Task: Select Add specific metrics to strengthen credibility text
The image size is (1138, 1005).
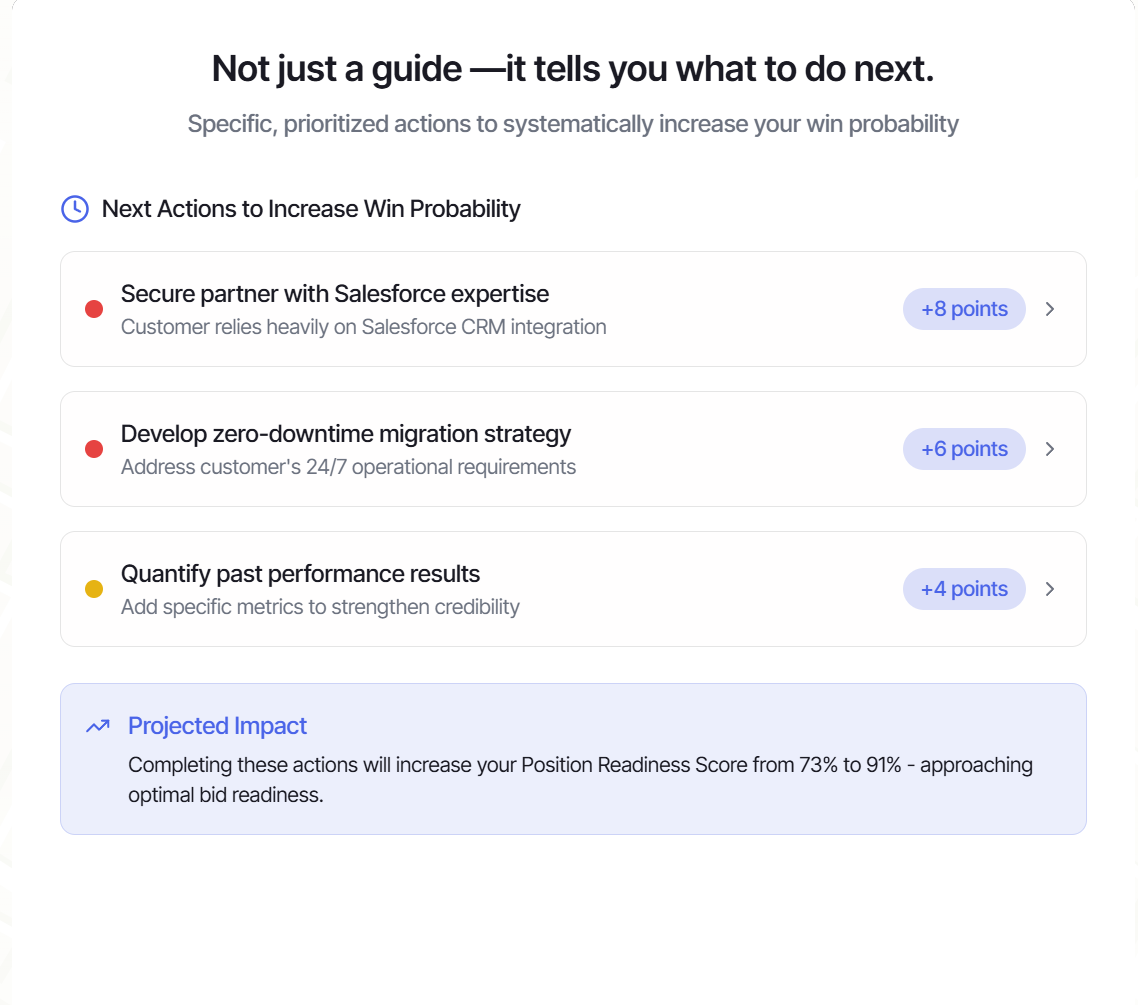Action: 320,607
